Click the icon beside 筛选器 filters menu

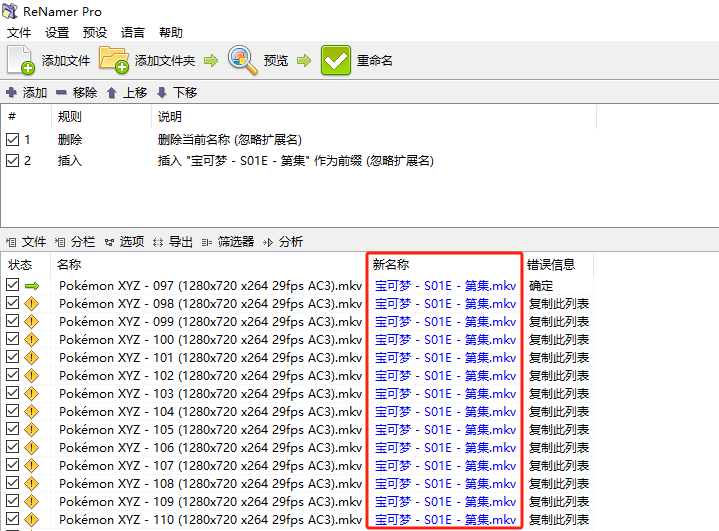click(x=207, y=242)
